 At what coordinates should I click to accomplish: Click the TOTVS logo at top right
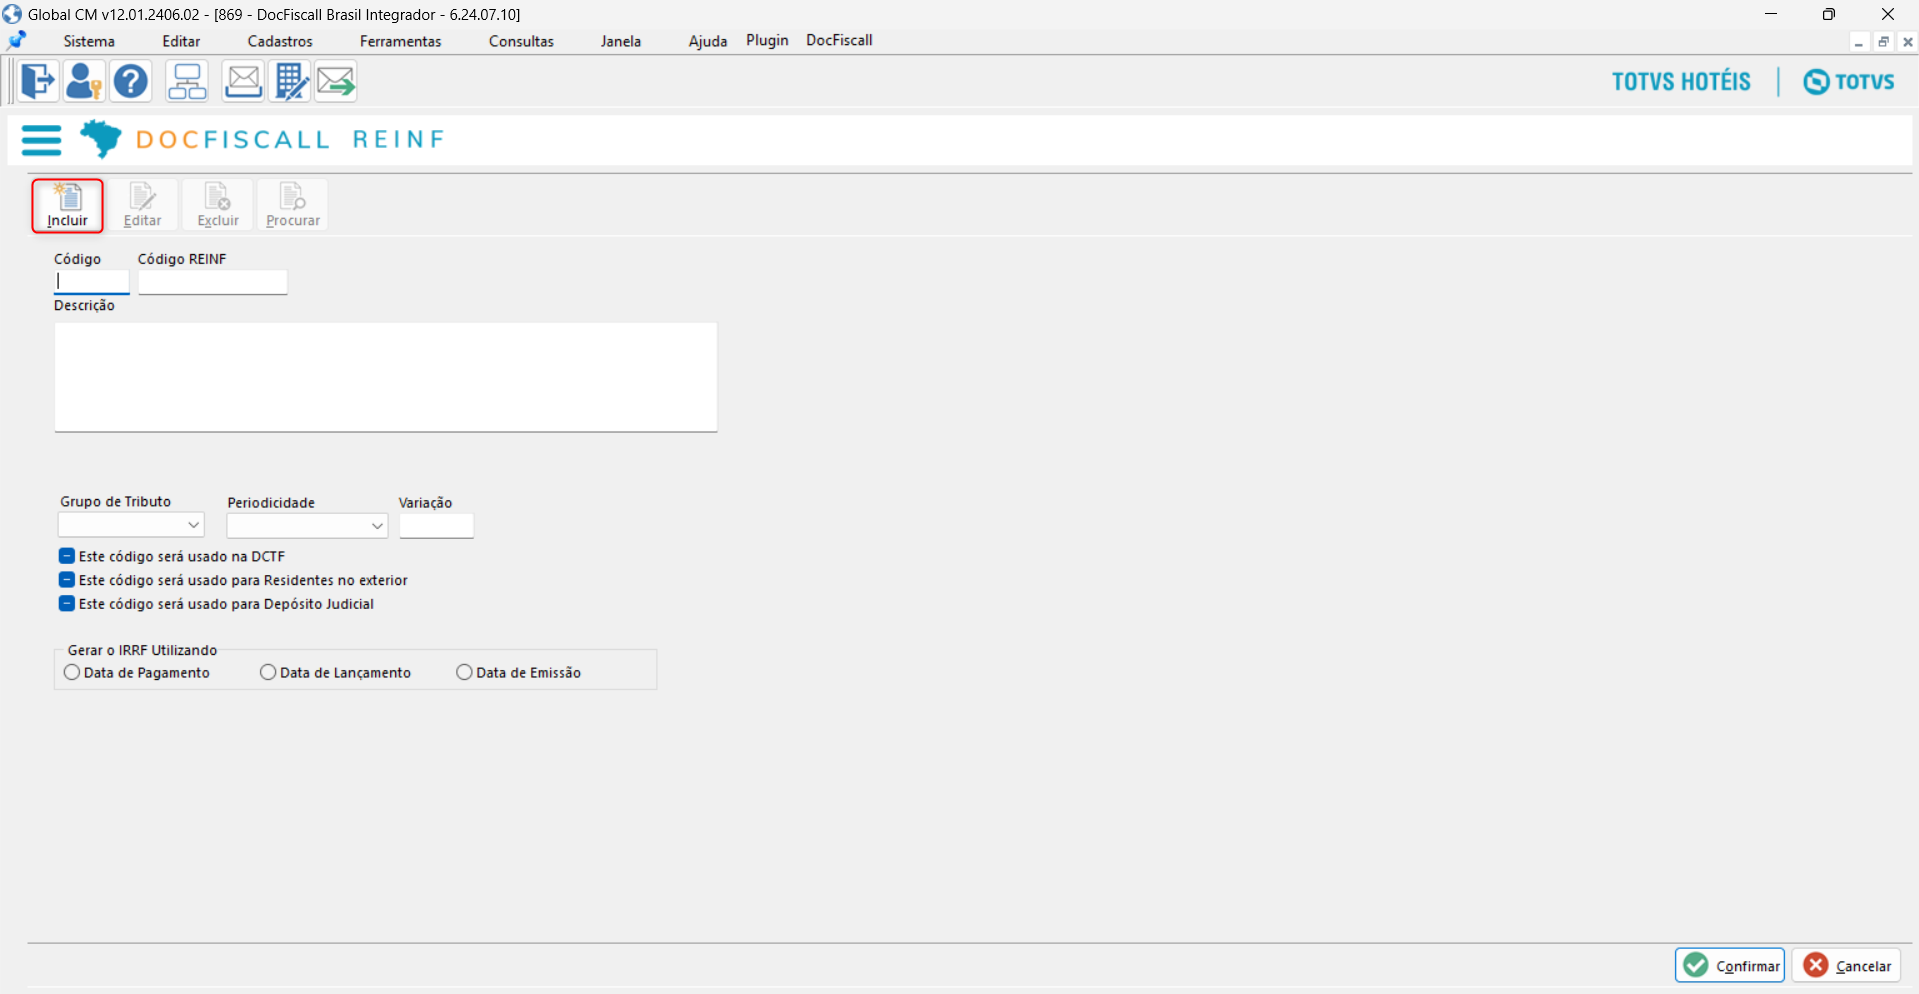[x=1849, y=82]
